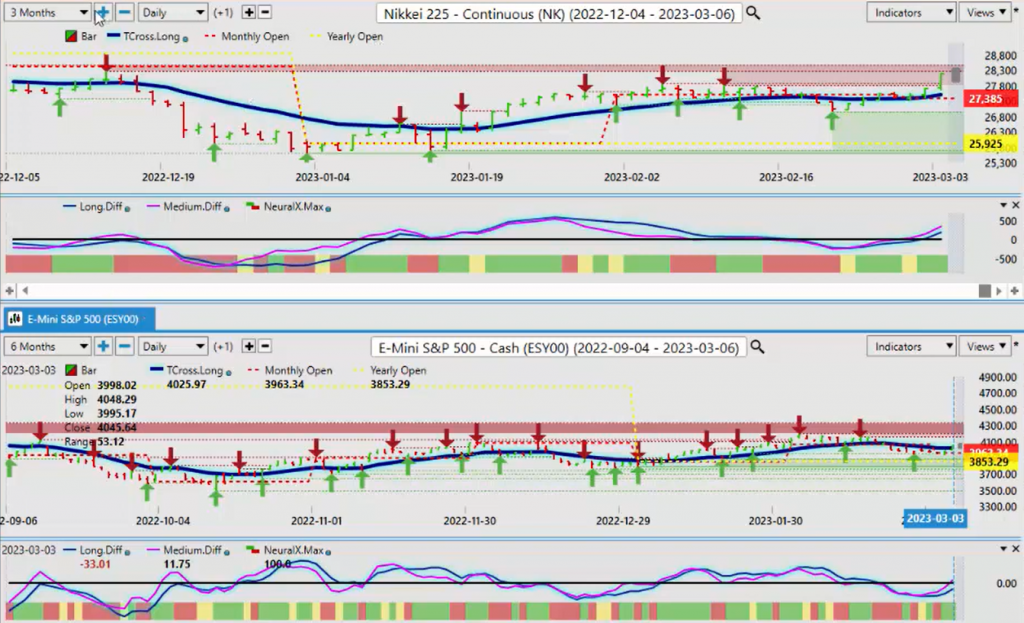1024x623 pixels.
Task: Open the Indicators dropdown on the Nikkei chart
Action: 911,12
